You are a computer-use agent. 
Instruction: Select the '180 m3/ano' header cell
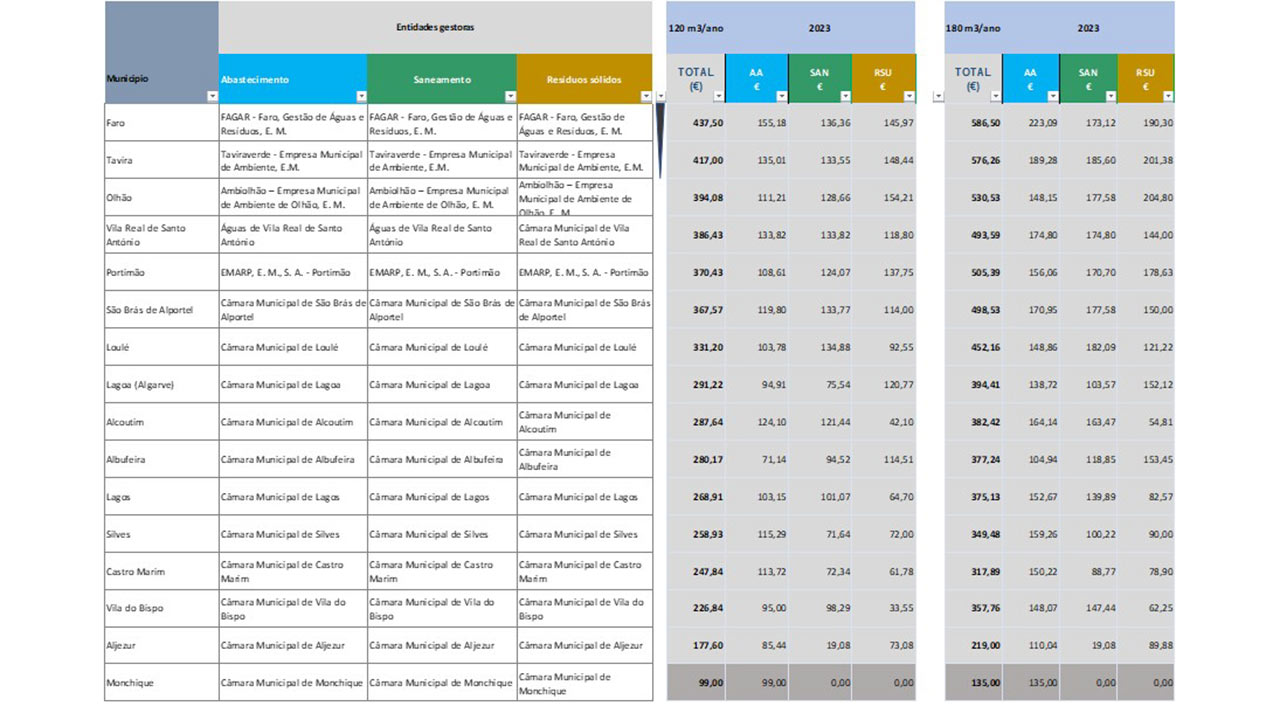tap(973, 28)
